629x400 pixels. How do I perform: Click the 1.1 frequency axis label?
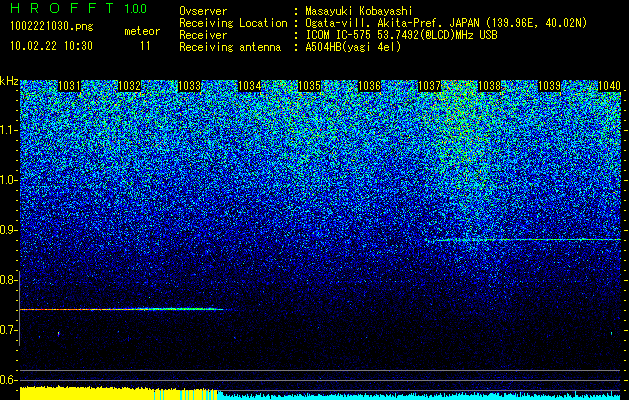point(8,130)
